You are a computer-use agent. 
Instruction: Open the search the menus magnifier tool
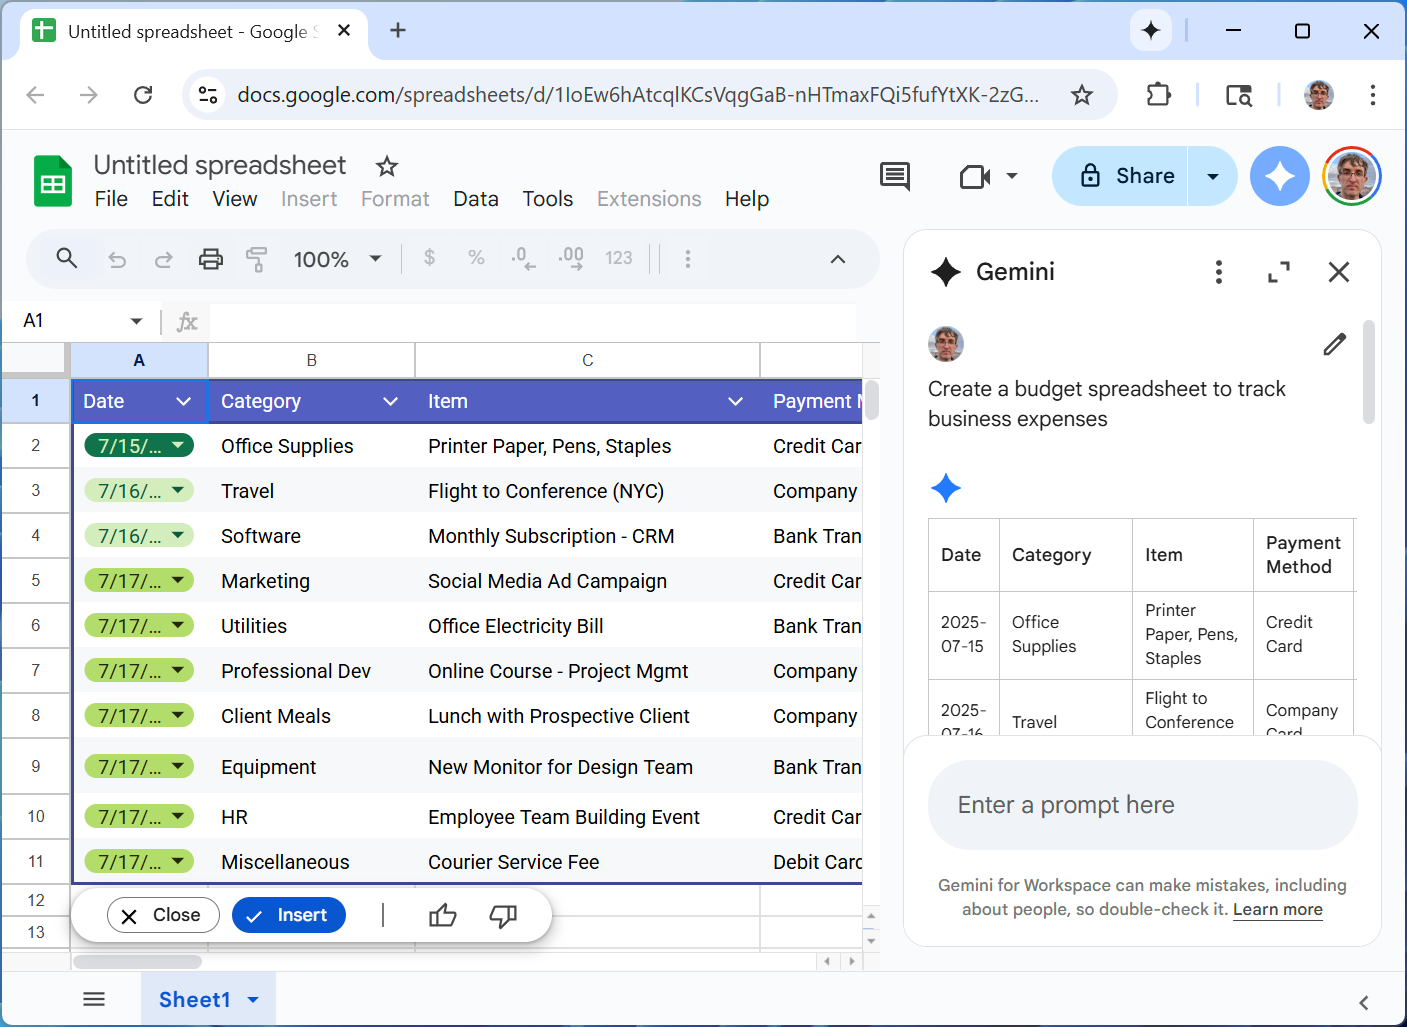point(67,259)
